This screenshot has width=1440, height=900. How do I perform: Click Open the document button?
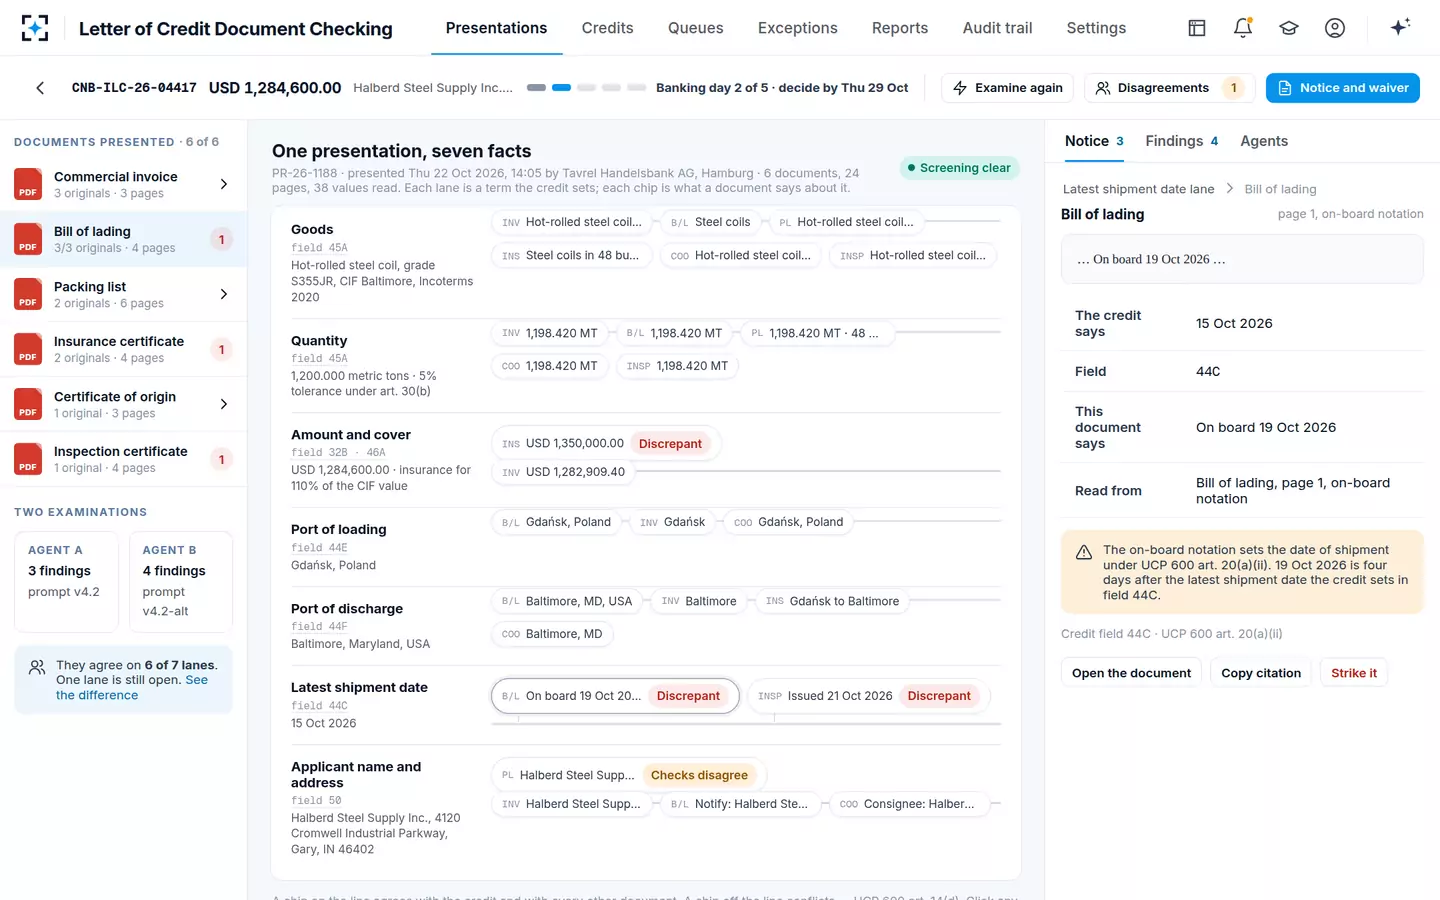pyautogui.click(x=1131, y=673)
